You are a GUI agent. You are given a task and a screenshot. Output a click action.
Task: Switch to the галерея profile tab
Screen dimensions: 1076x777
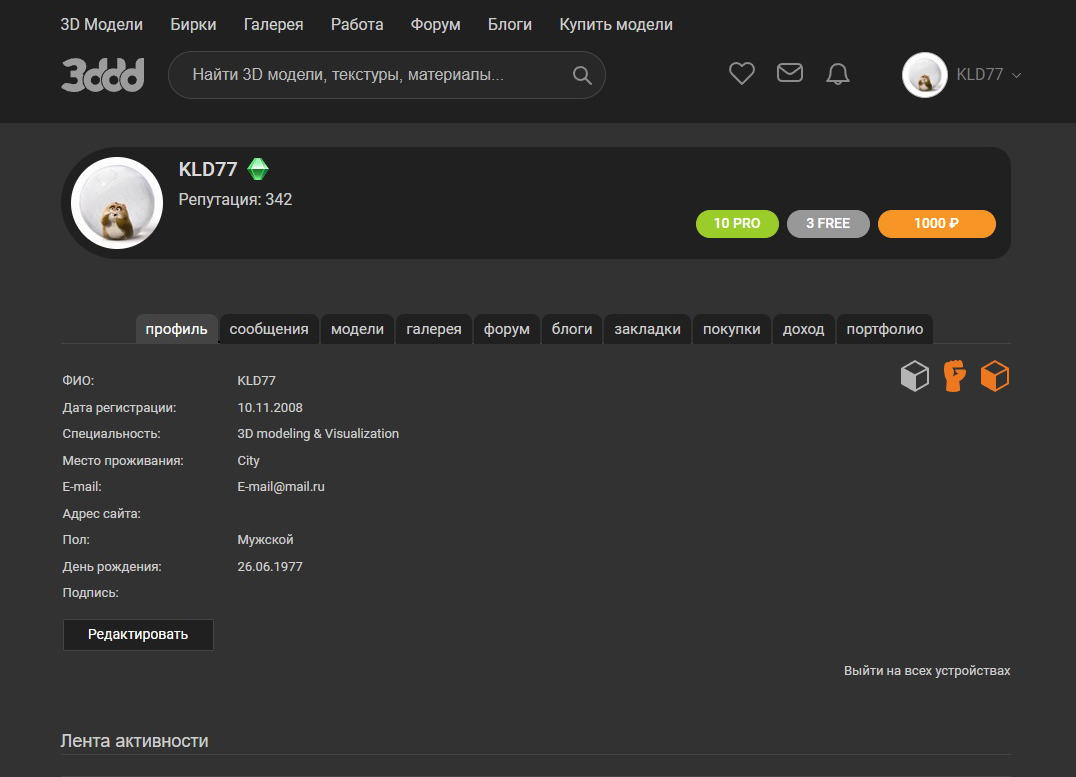(434, 329)
